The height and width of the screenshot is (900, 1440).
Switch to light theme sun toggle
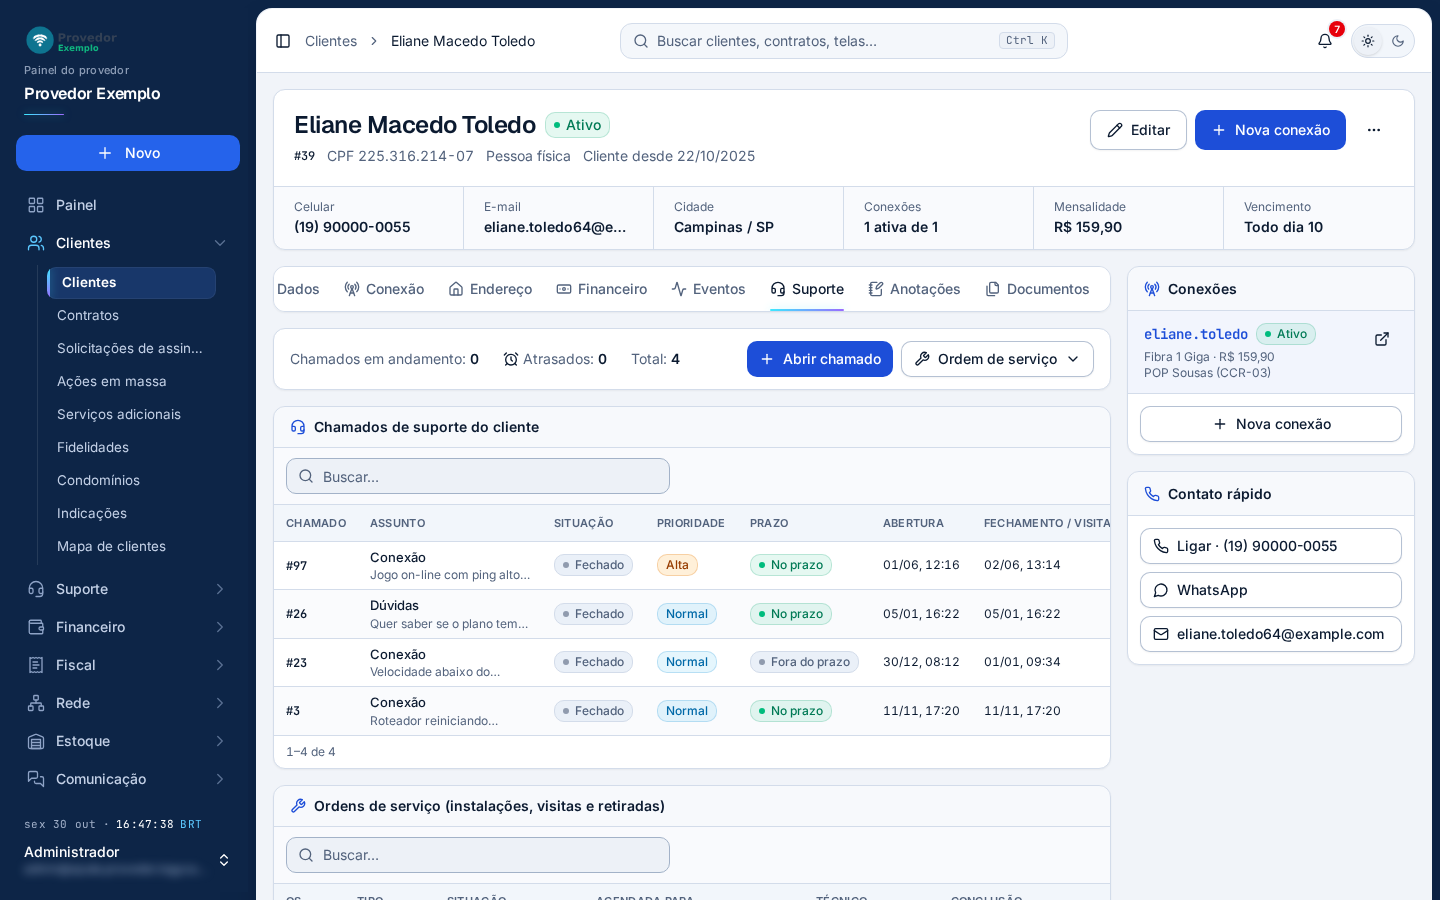[x=1368, y=41]
